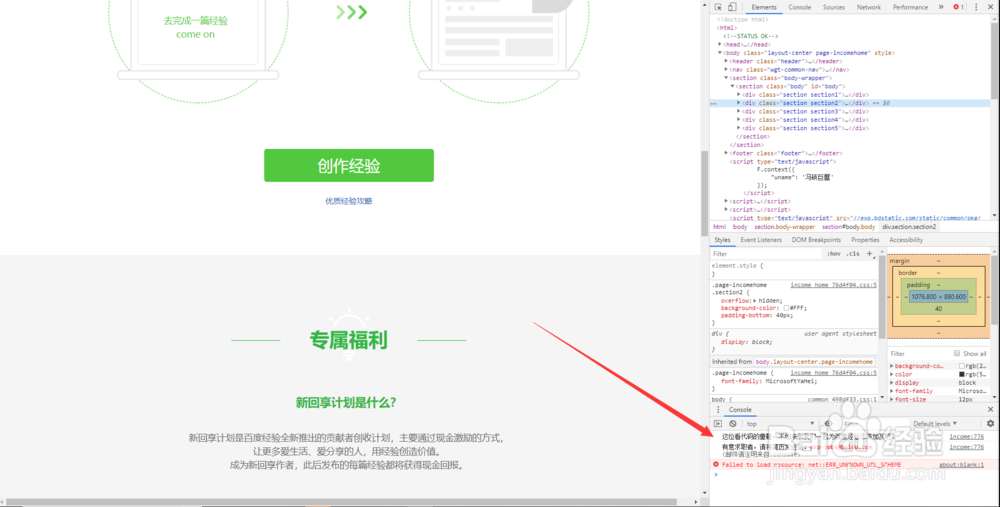Collapse the section body-wrapper node
Screen dimensions: 1000x507
pyautogui.click(x=726, y=78)
